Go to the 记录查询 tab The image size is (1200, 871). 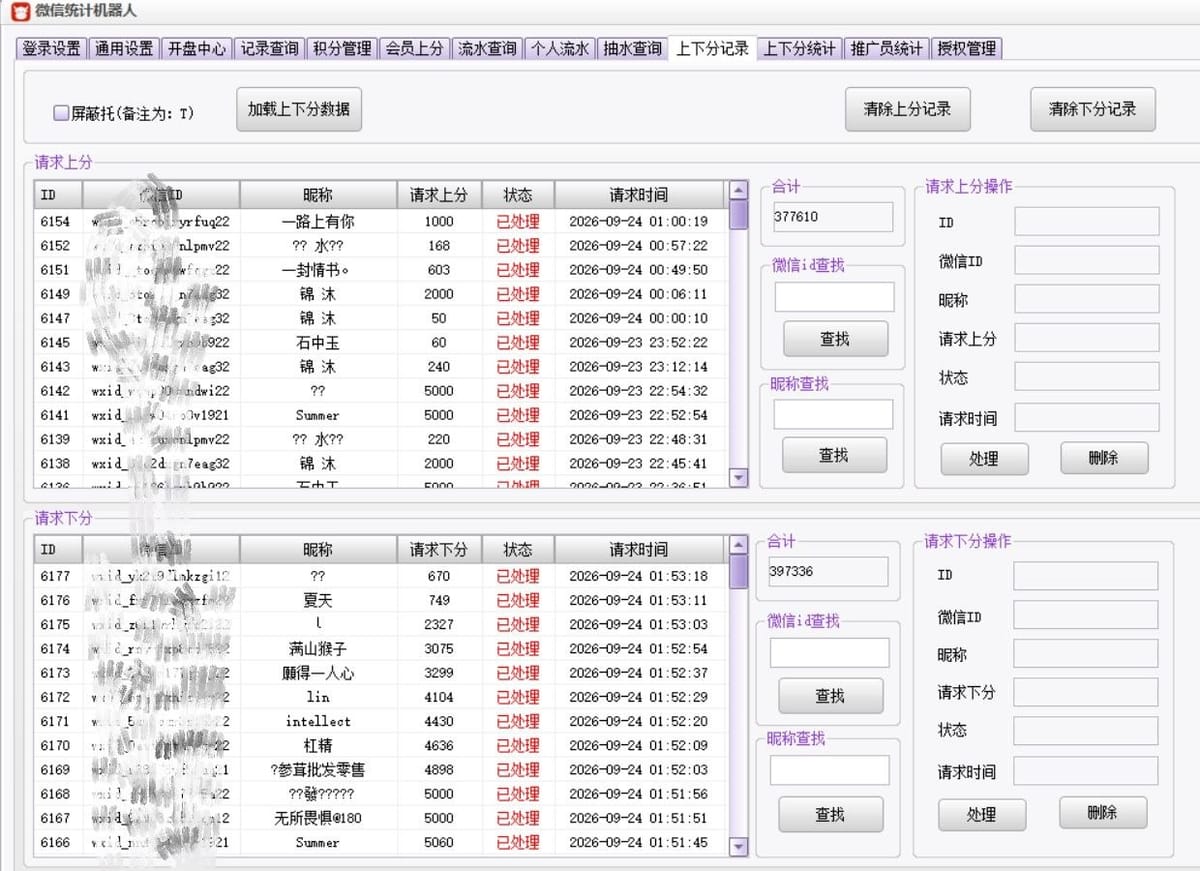pyautogui.click(x=269, y=48)
